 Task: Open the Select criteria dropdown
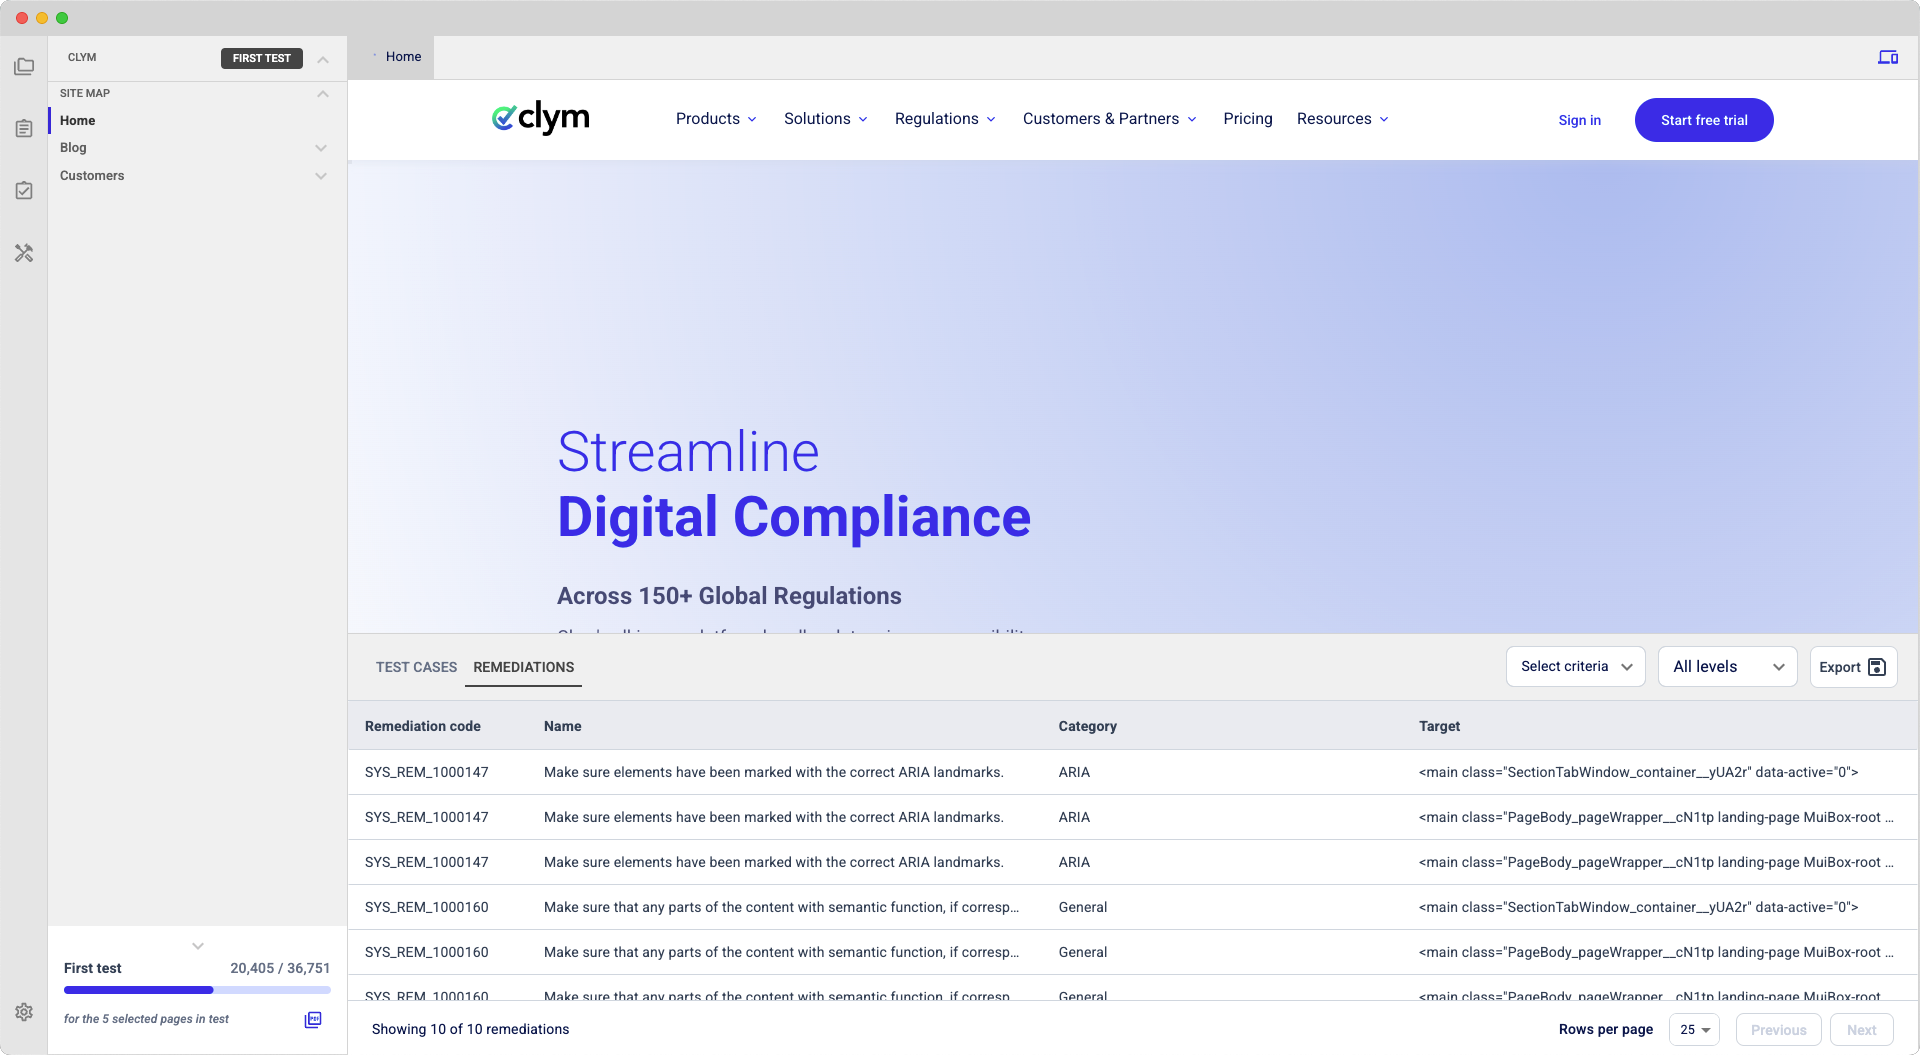1575,667
